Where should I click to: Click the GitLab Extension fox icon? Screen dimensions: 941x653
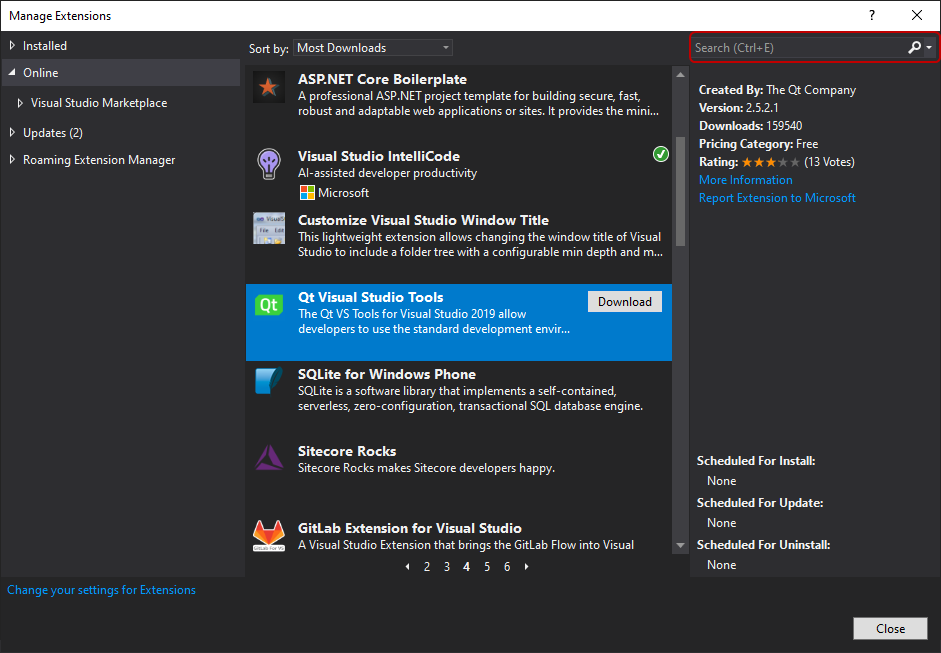(x=268, y=535)
